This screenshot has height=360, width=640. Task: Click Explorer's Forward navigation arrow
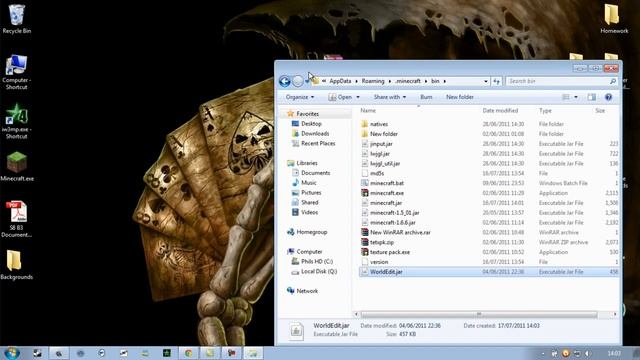[298, 81]
